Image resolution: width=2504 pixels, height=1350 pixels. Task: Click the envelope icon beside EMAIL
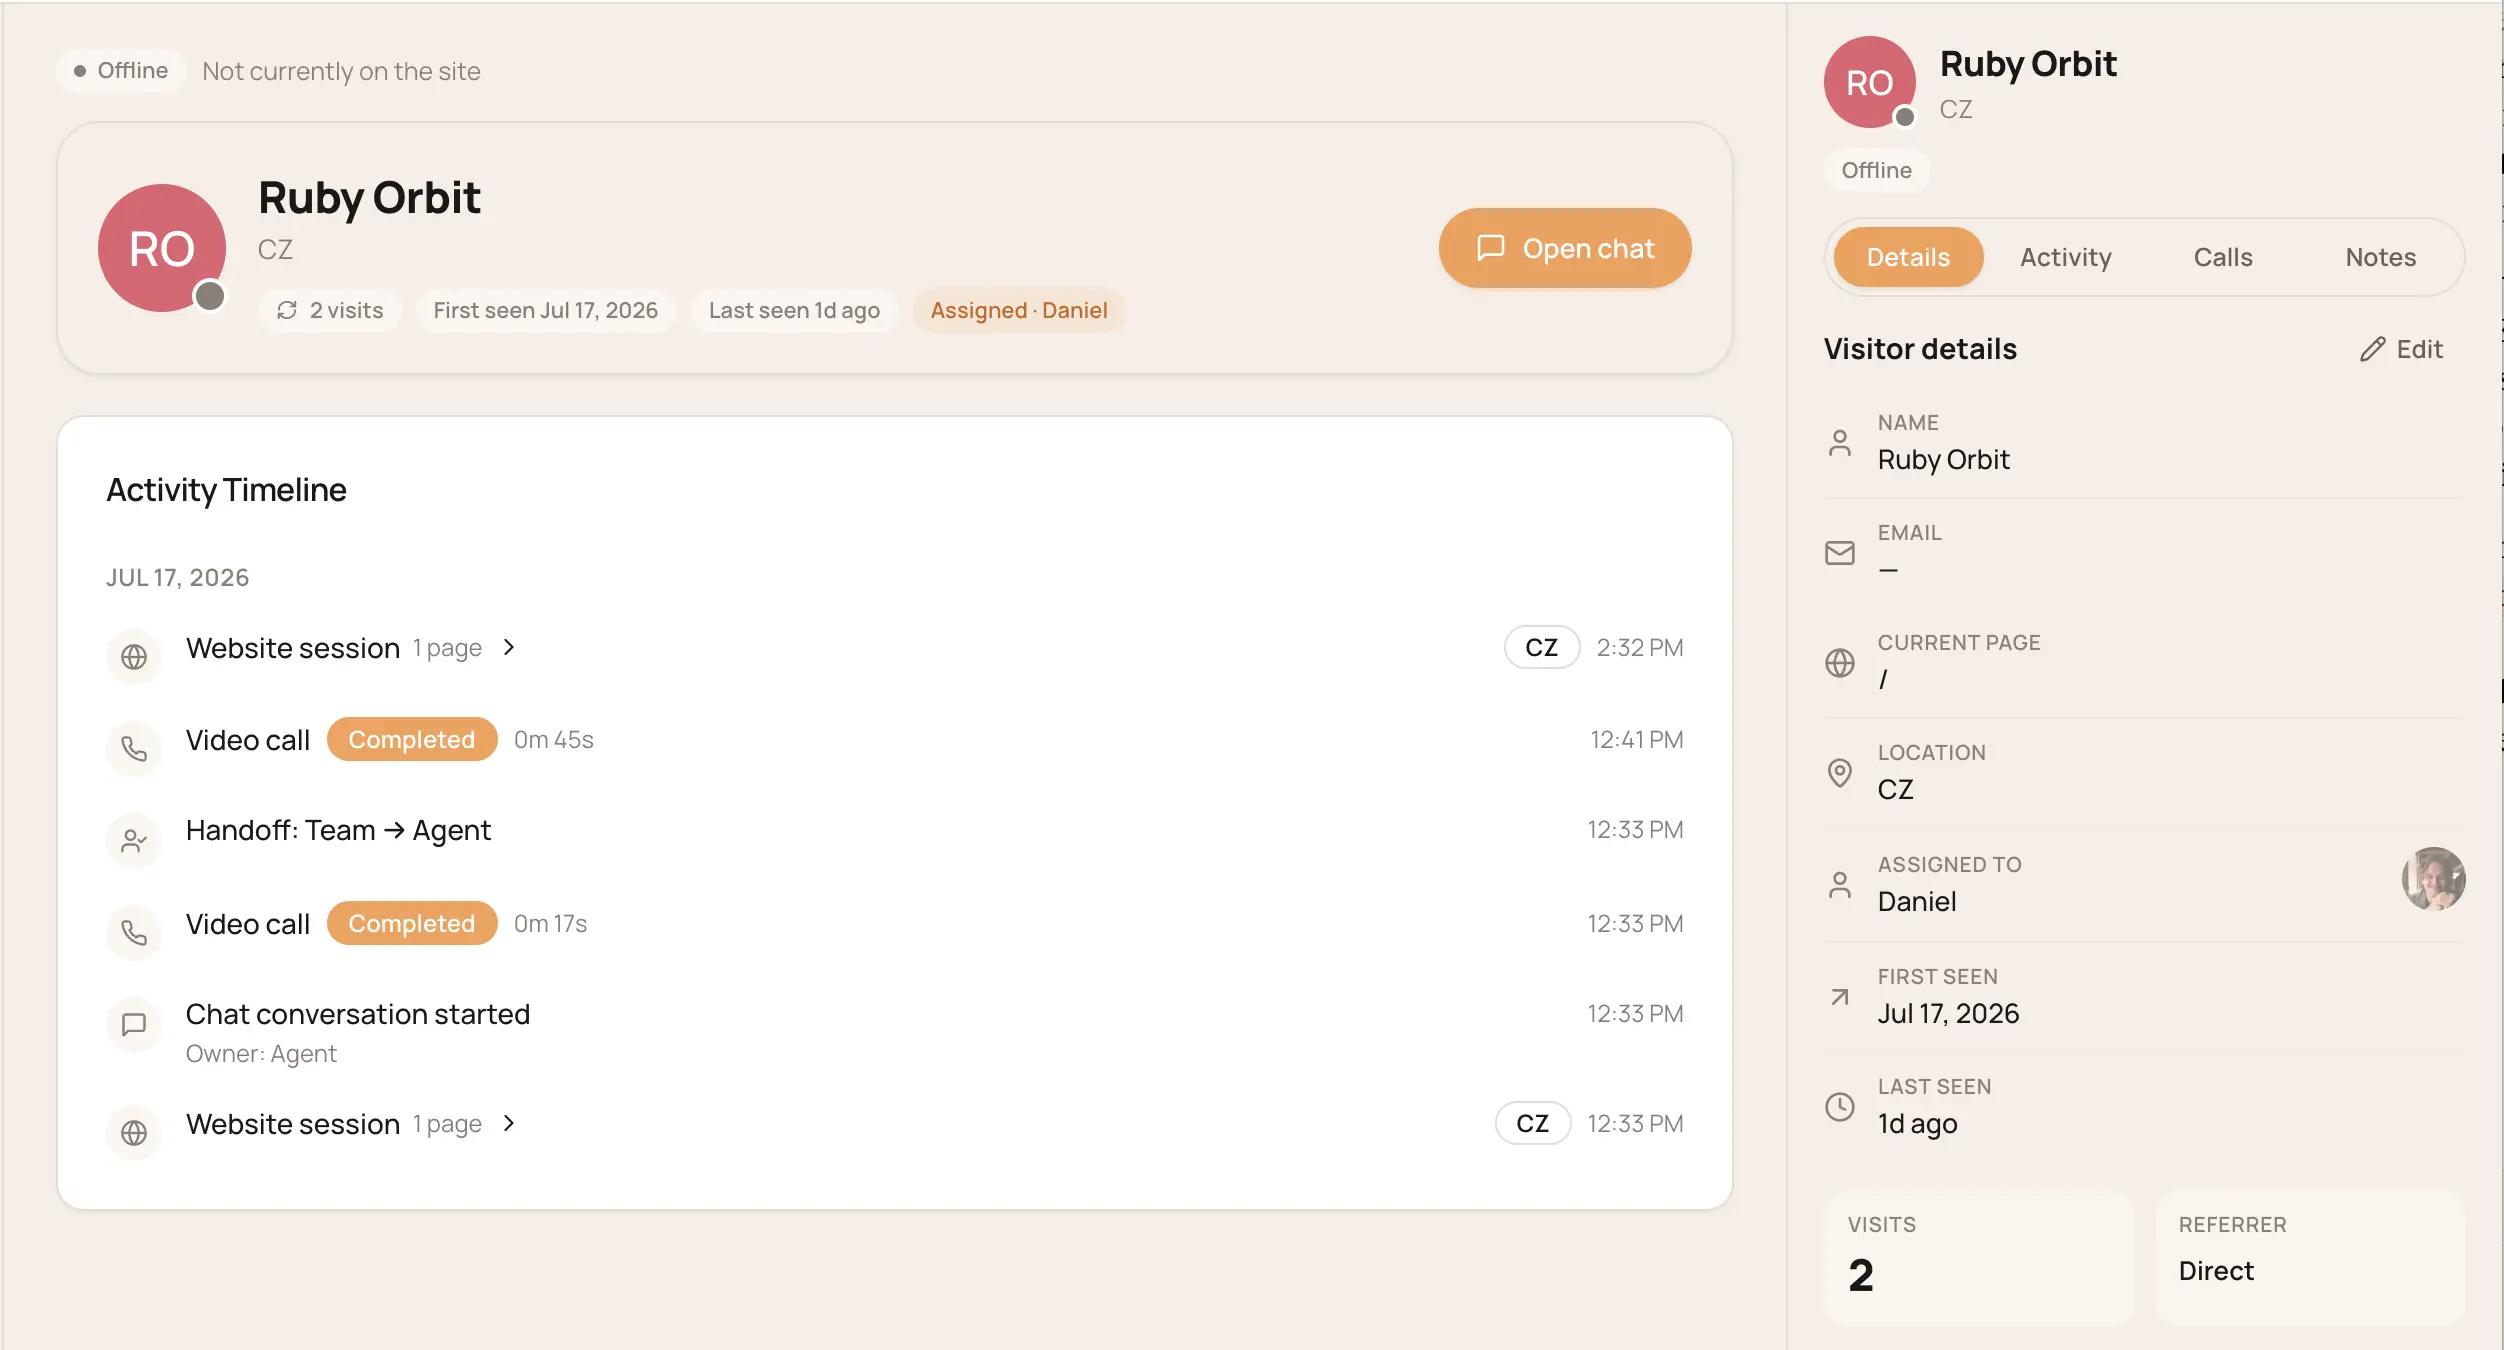pyautogui.click(x=1839, y=552)
